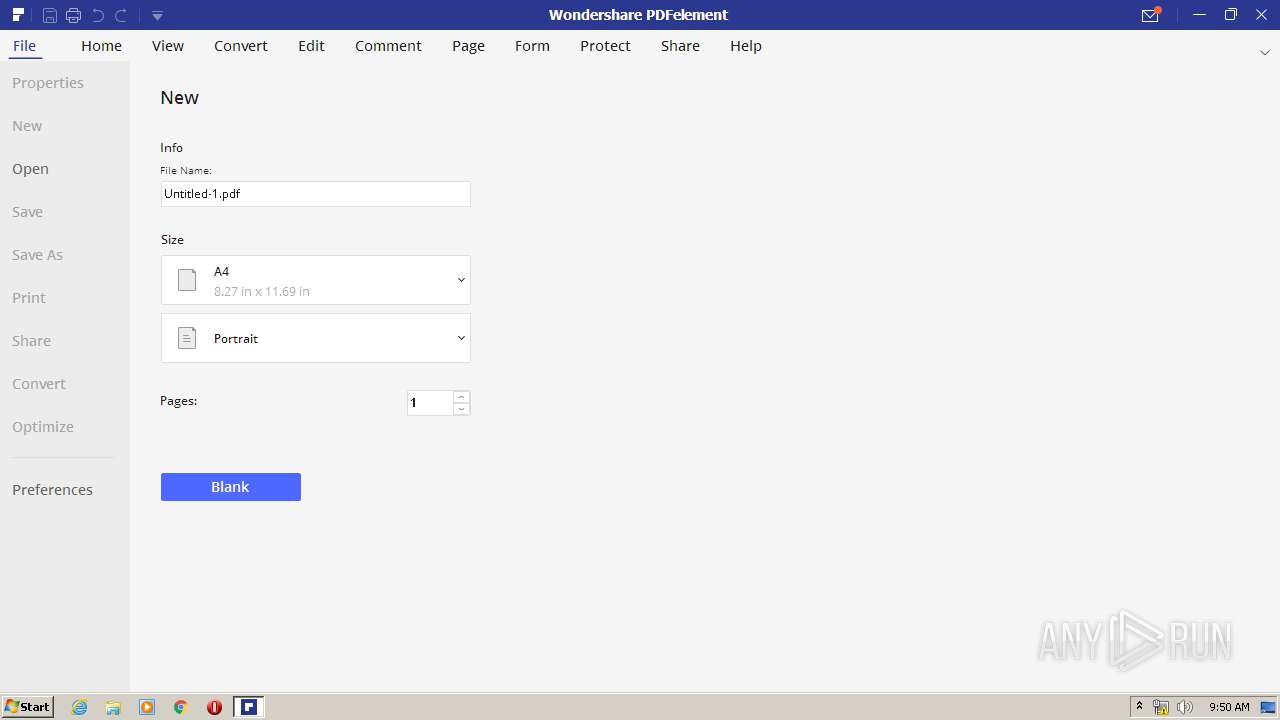The width and height of the screenshot is (1280, 720).
Task: Switch to the Edit tab
Action: (311, 46)
